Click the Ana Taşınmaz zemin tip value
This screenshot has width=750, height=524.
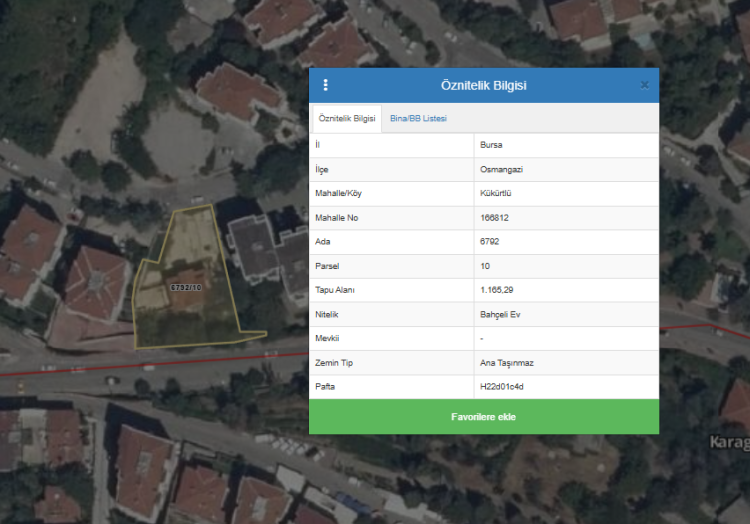coord(505,362)
